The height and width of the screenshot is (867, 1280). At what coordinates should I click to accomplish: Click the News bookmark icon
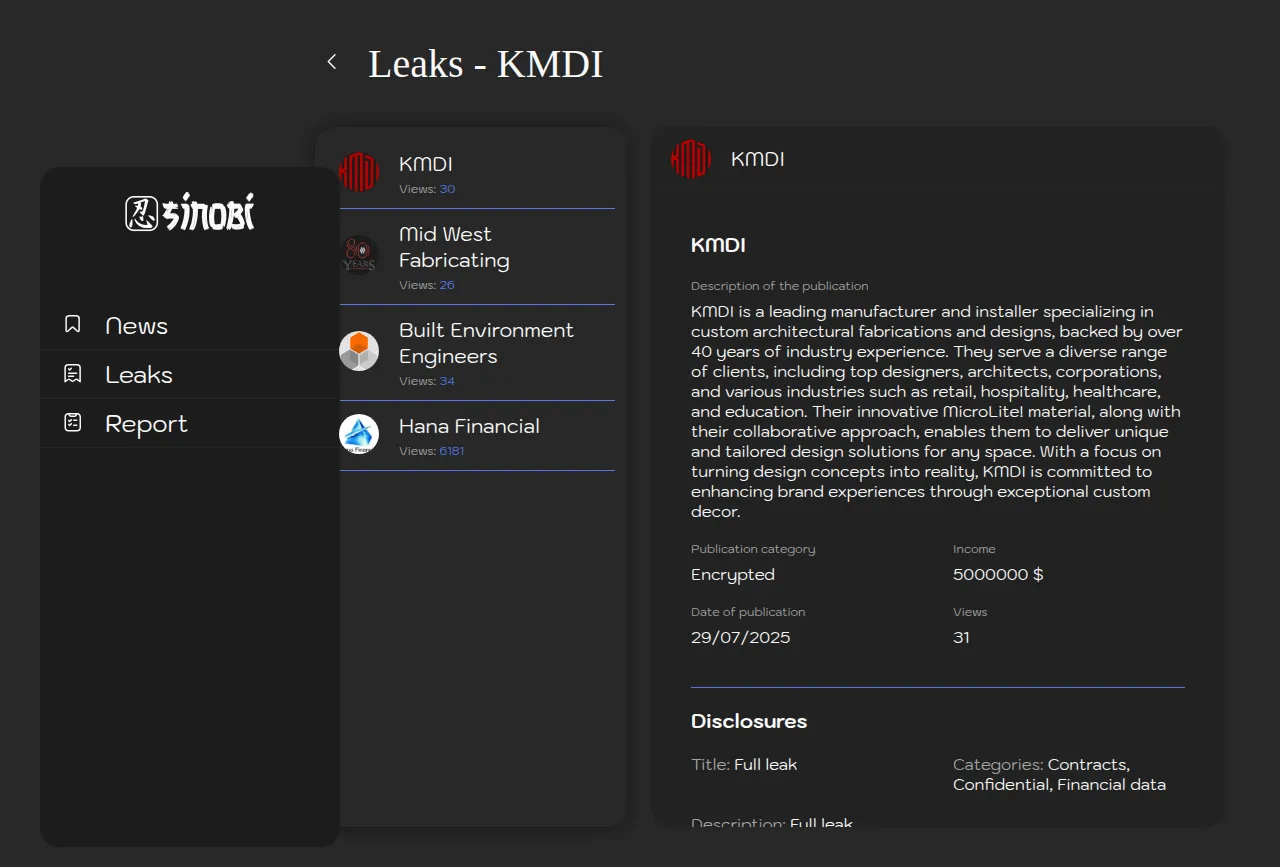[73, 325]
